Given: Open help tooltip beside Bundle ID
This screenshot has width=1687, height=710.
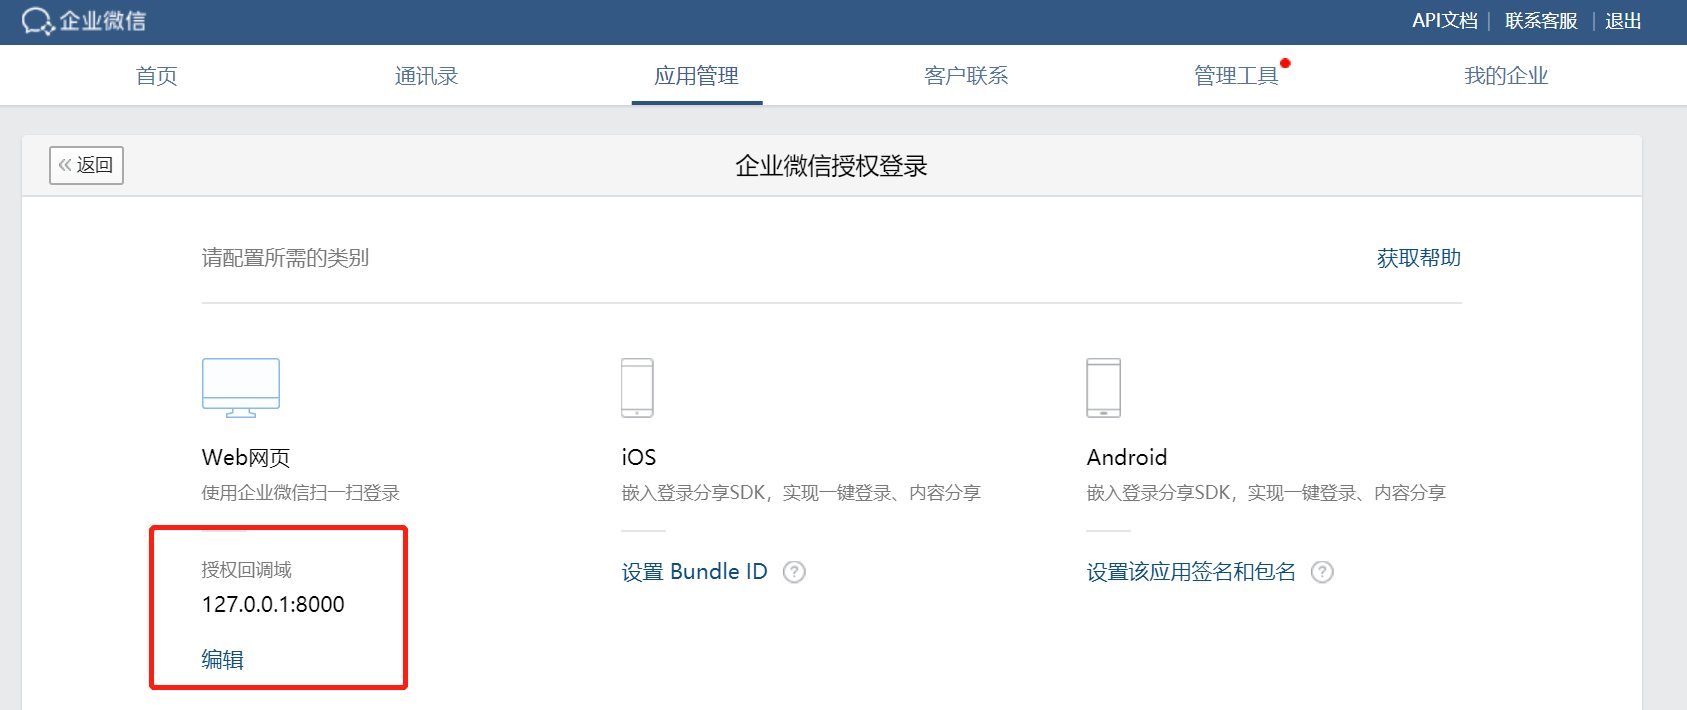Looking at the screenshot, I should 794,572.
